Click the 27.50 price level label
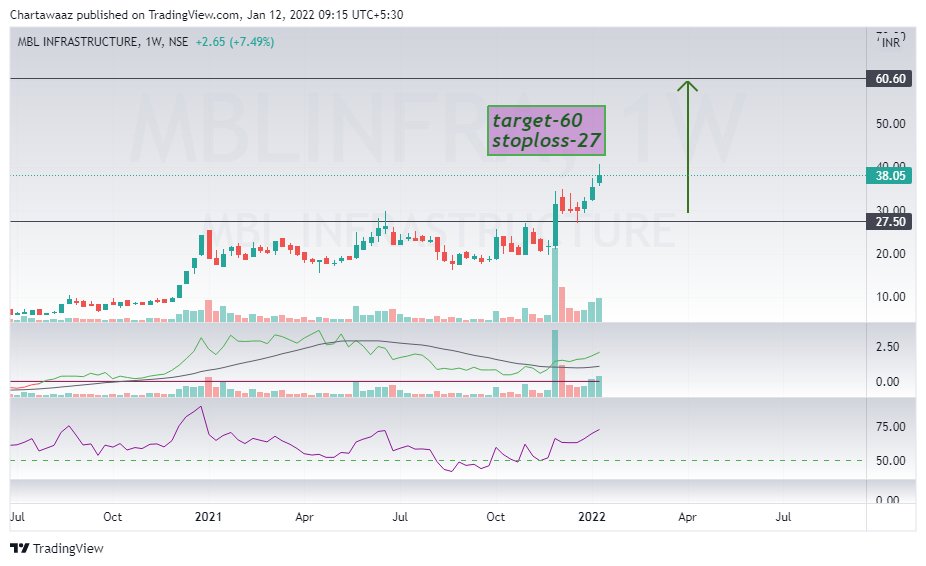 [890, 222]
